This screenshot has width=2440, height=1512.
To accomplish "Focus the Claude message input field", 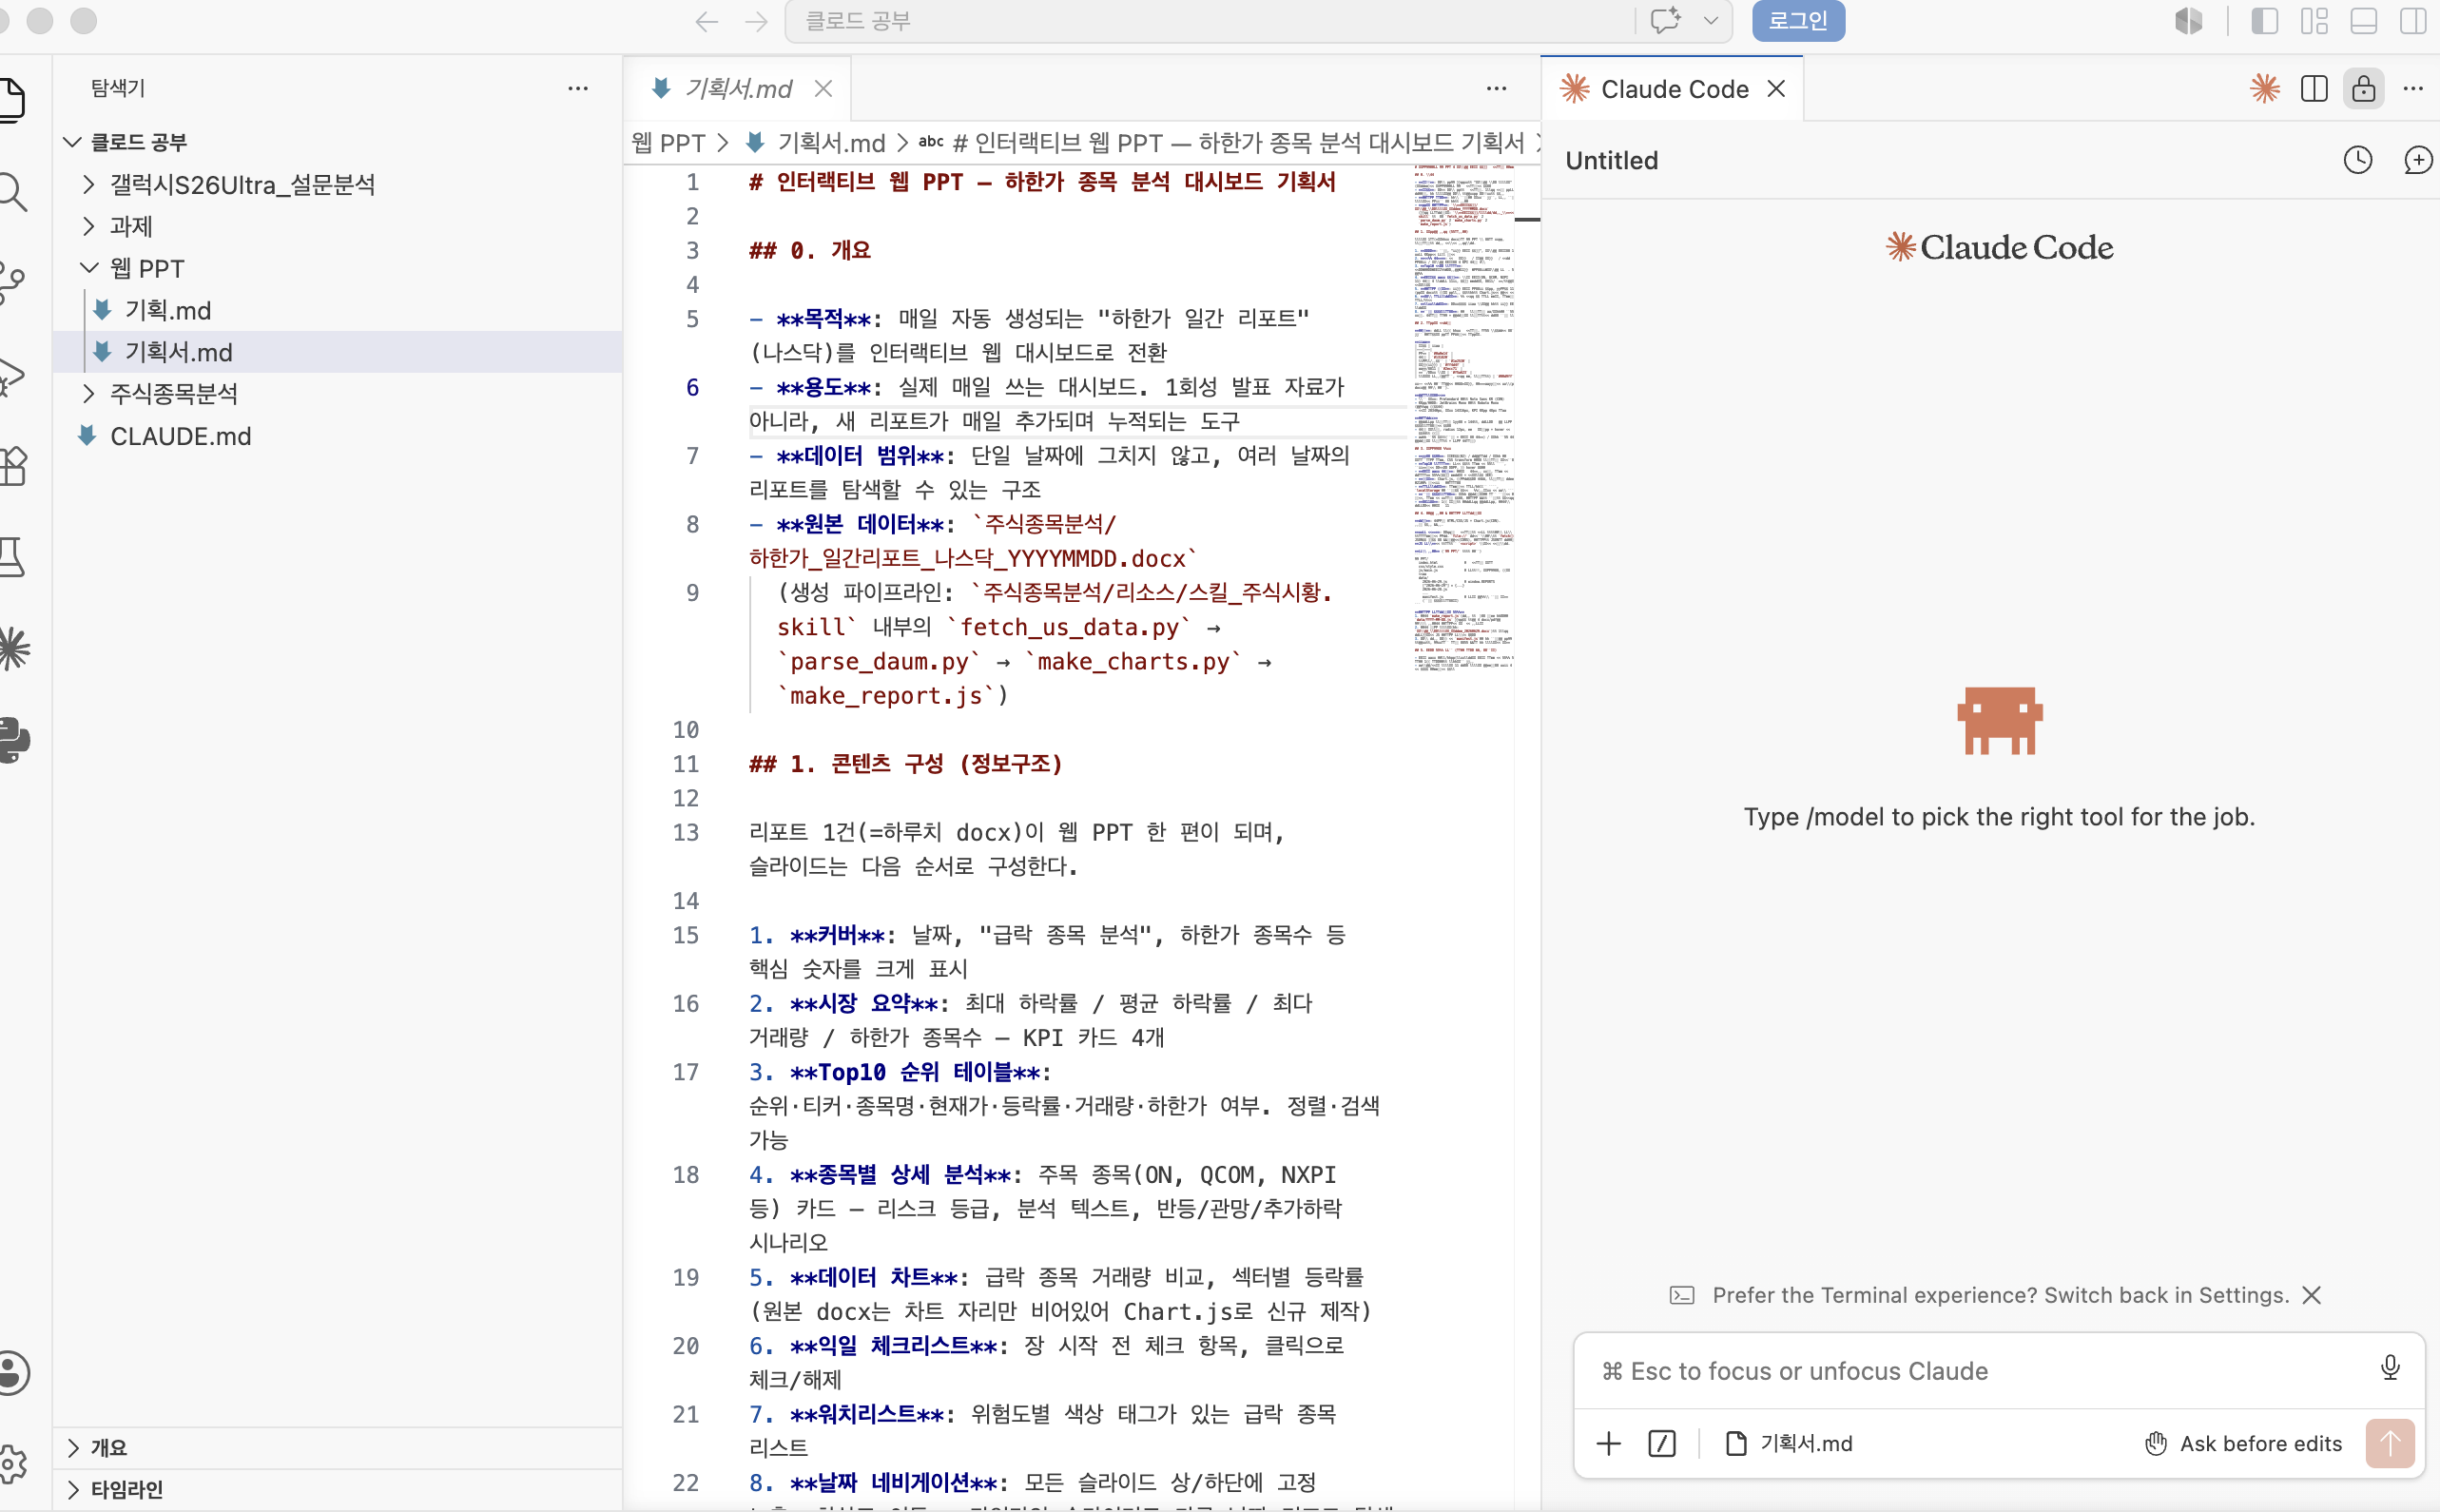I will point(1980,1371).
